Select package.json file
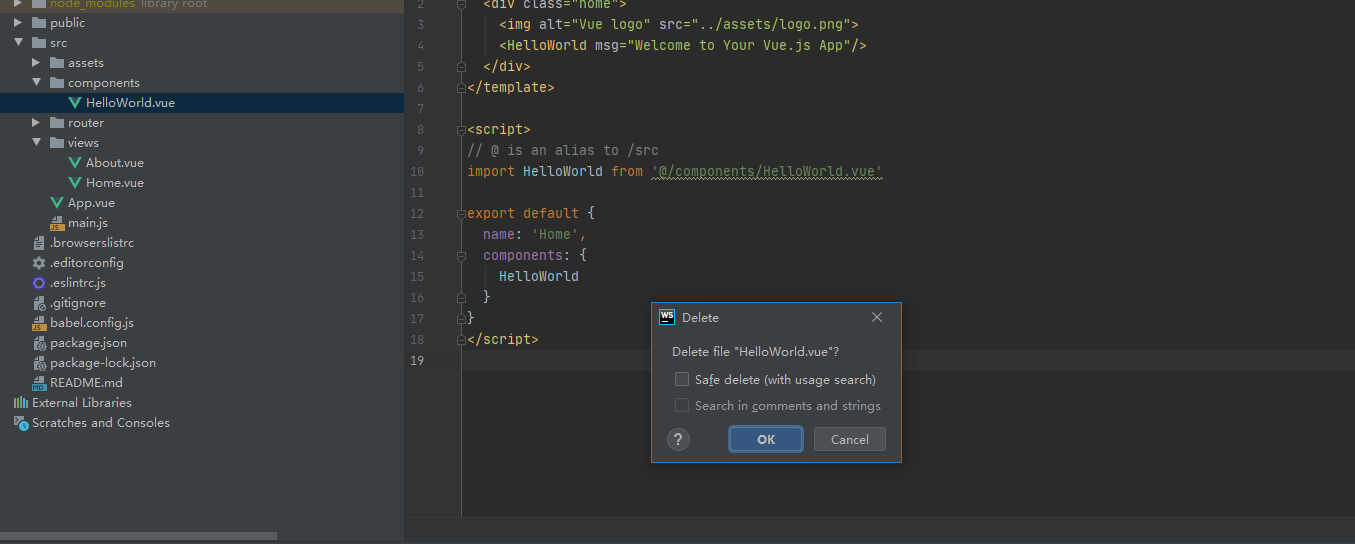 pyautogui.click(x=89, y=342)
